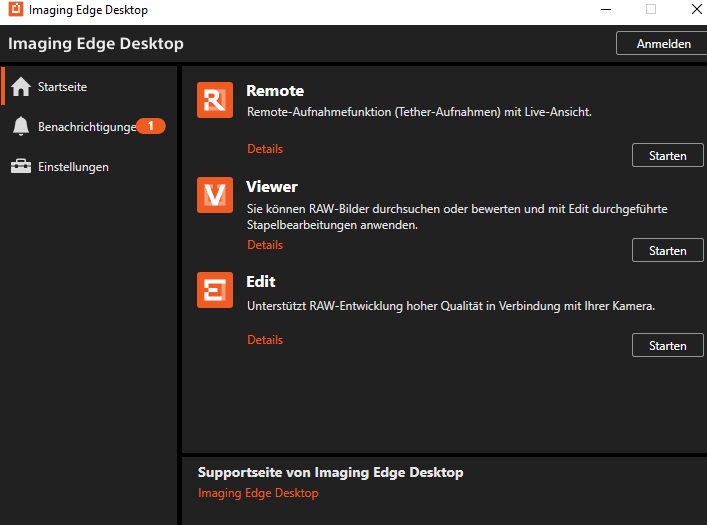This screenshot has height=525, width=707.
Task: Click the Einstellungen toolbox icon
Action: click(x=21, y=166)
